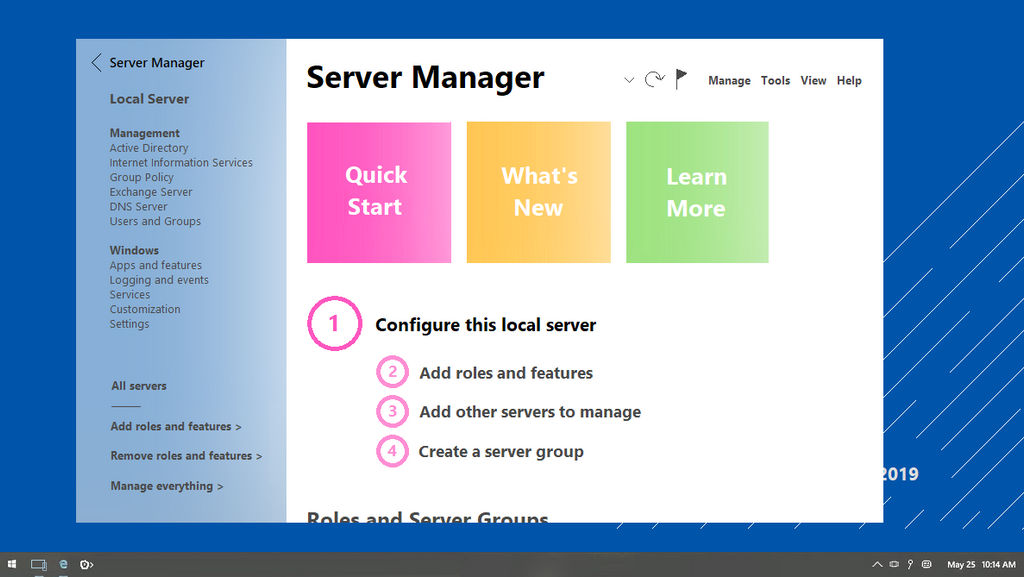Click the refresh icon in header
Viewport: 1024px width, 577px height.
pyautogui.click(x=654, y=80)
